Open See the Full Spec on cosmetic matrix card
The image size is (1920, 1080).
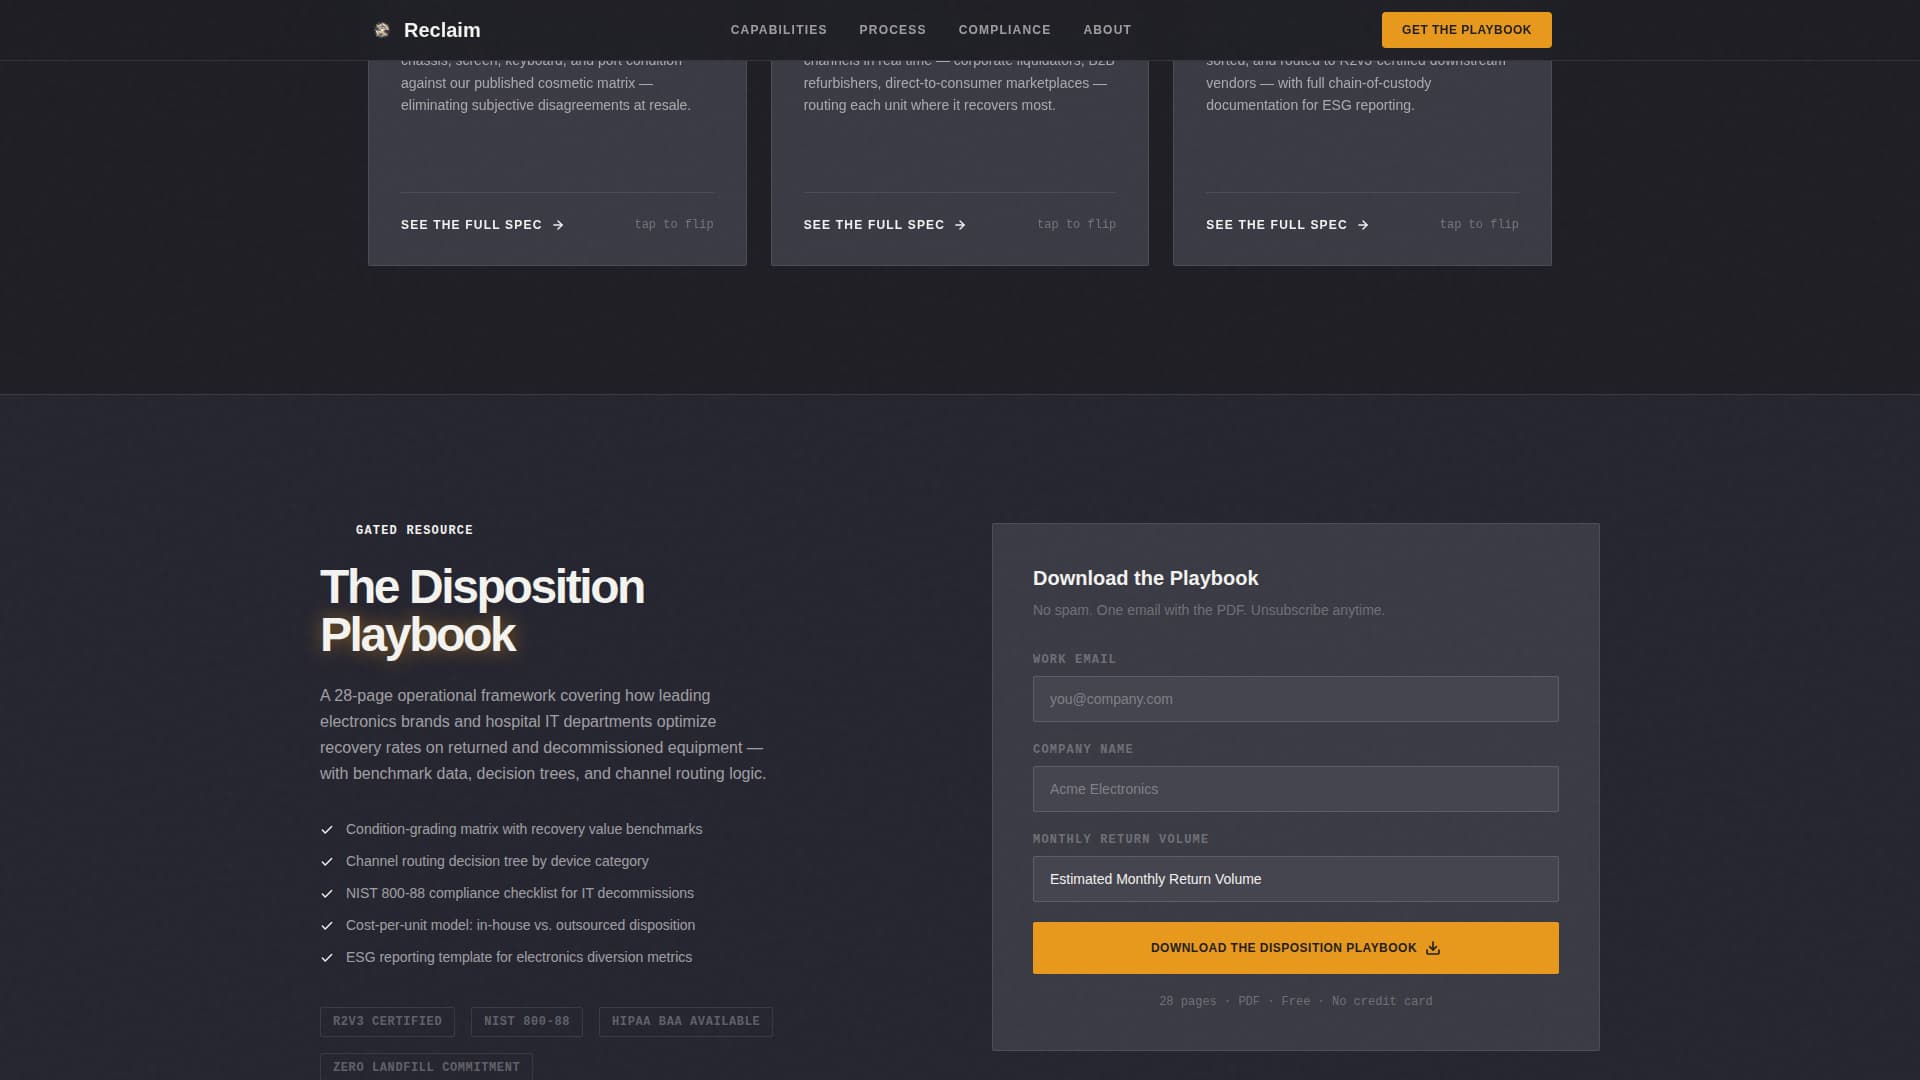[x=482, y=225]
